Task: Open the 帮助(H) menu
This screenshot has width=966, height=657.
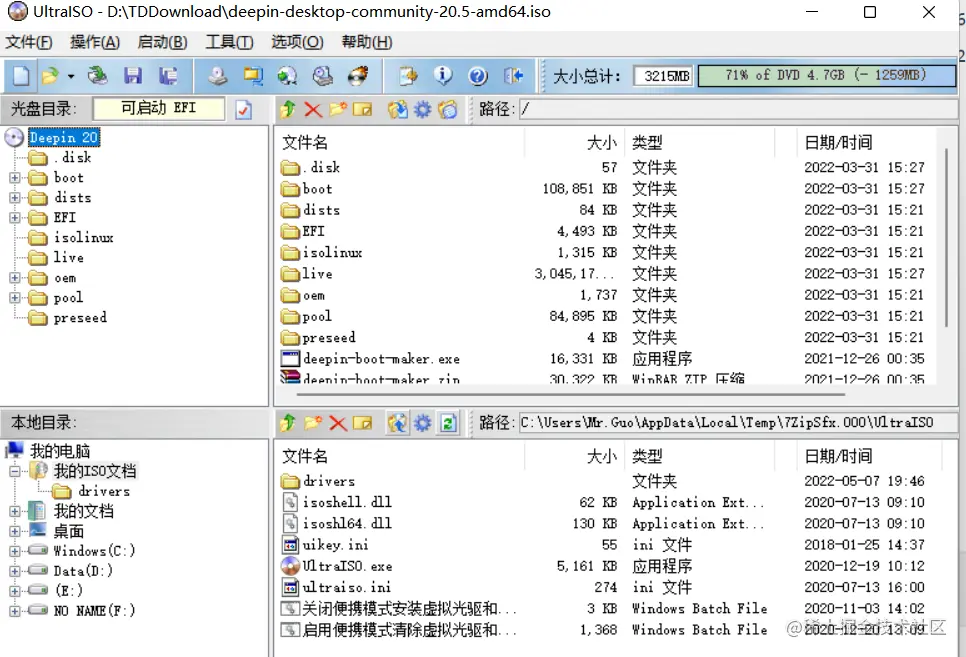Action: pyautogui.click(x=367, y=42)
